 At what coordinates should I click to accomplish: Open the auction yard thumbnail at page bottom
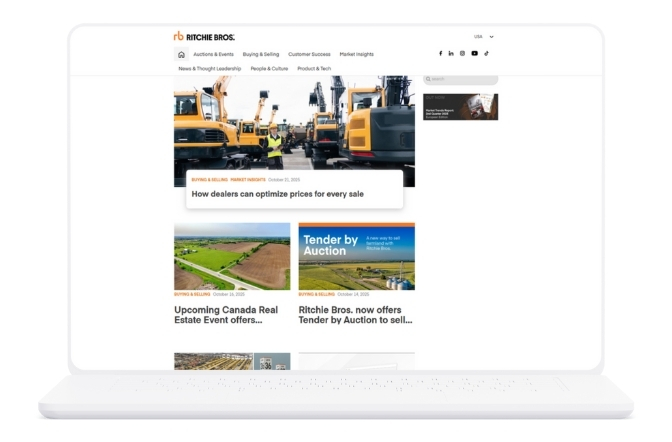[x=232, y=361]
